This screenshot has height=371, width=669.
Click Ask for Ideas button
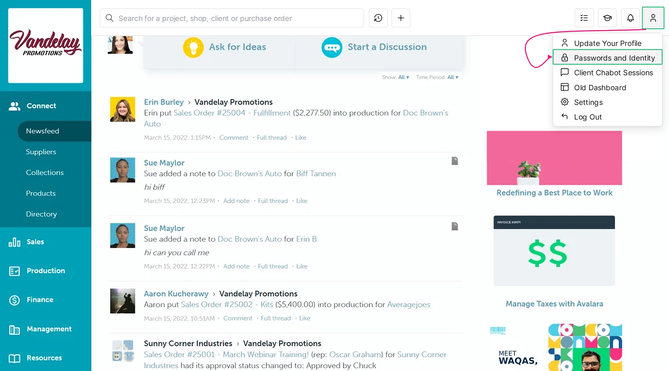pos(224,47)
